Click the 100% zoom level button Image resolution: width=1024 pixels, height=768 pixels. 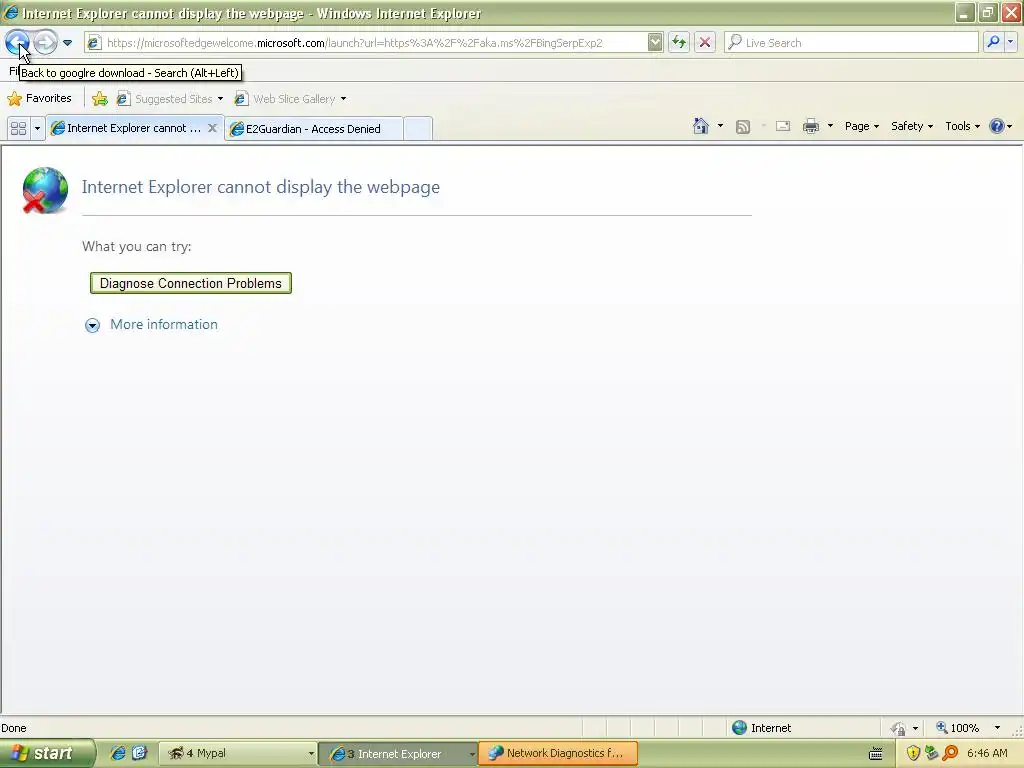(957, 728)
